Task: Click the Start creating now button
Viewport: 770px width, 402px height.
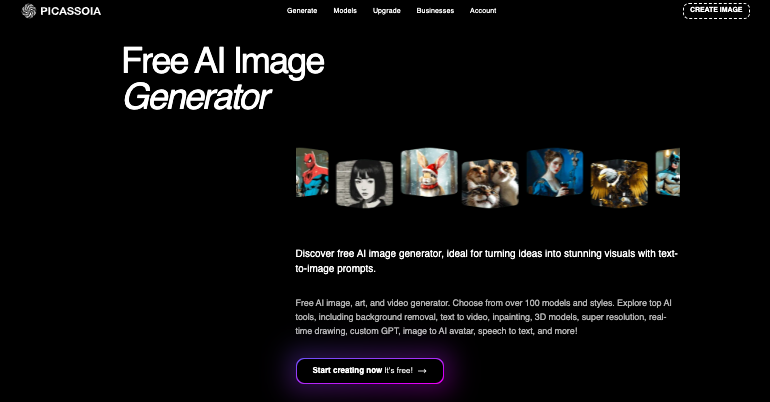Action: coord(370,371)
